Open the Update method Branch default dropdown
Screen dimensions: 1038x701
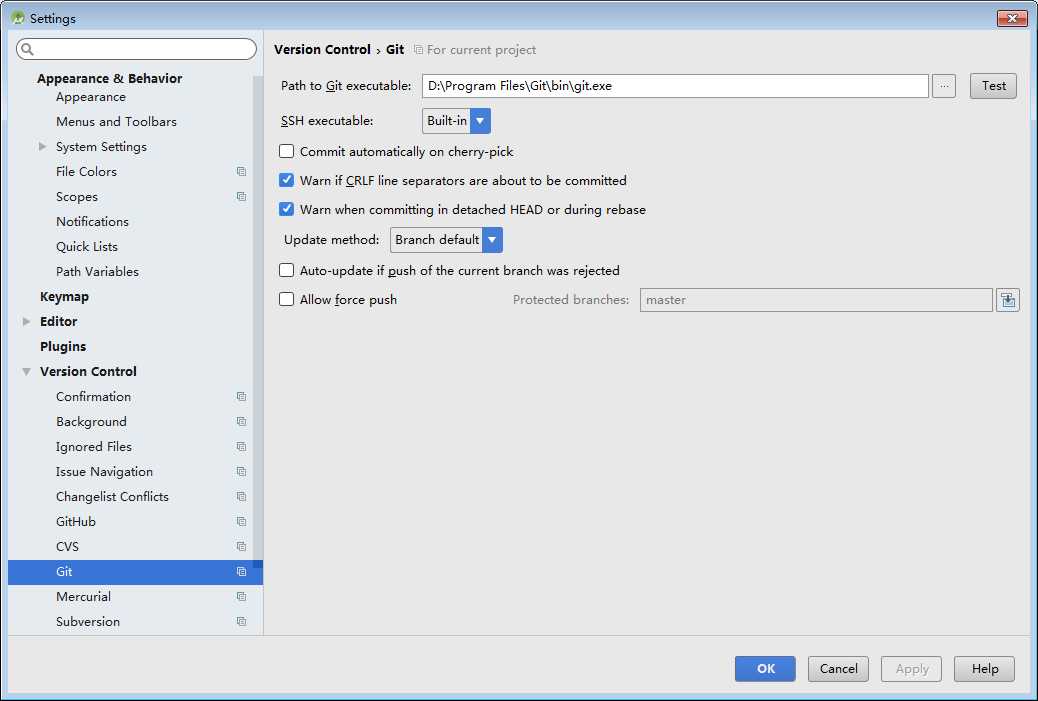point(446,240)
